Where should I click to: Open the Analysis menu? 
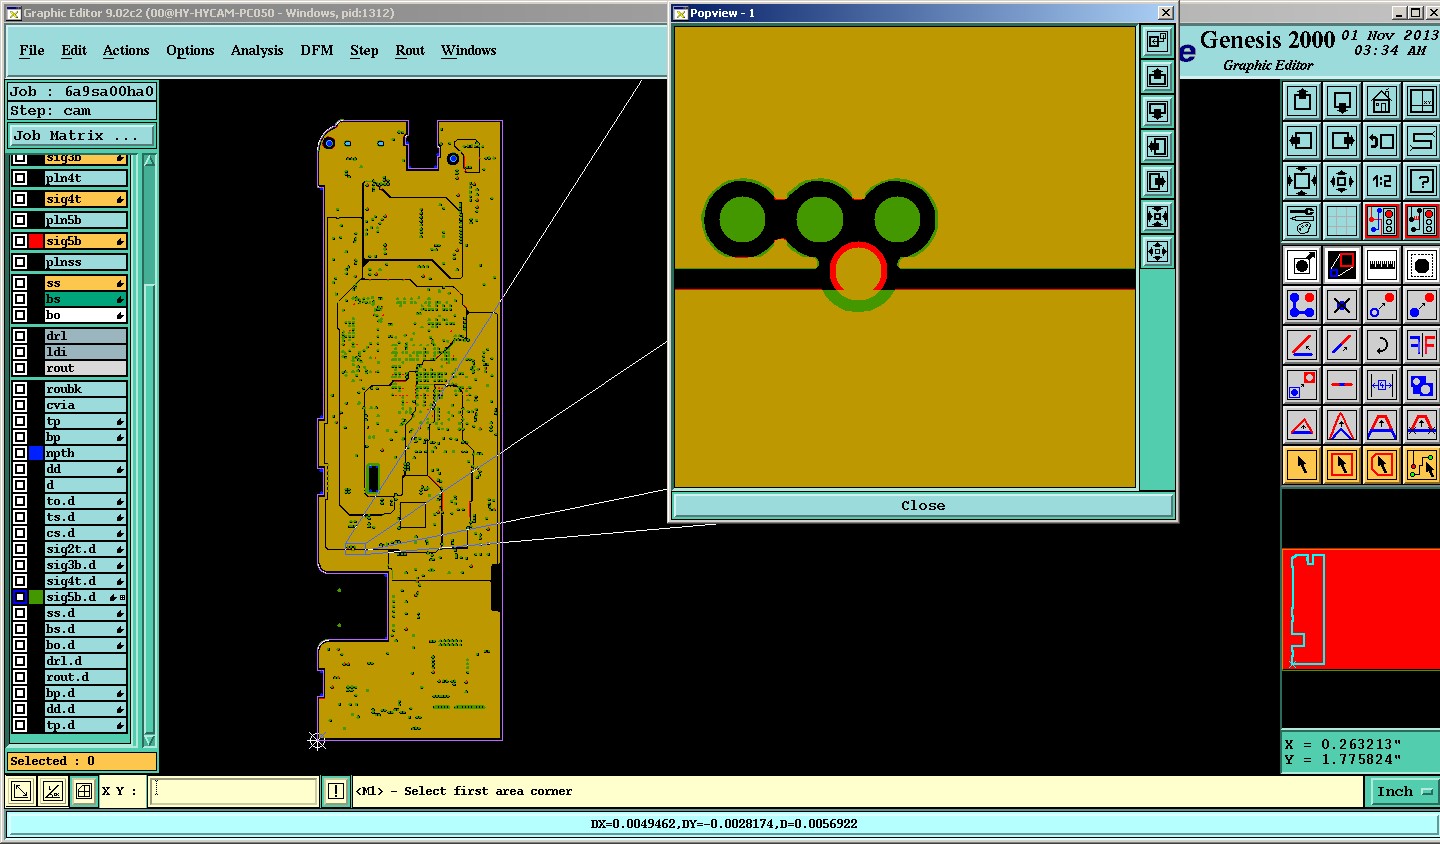pos(257,50)
